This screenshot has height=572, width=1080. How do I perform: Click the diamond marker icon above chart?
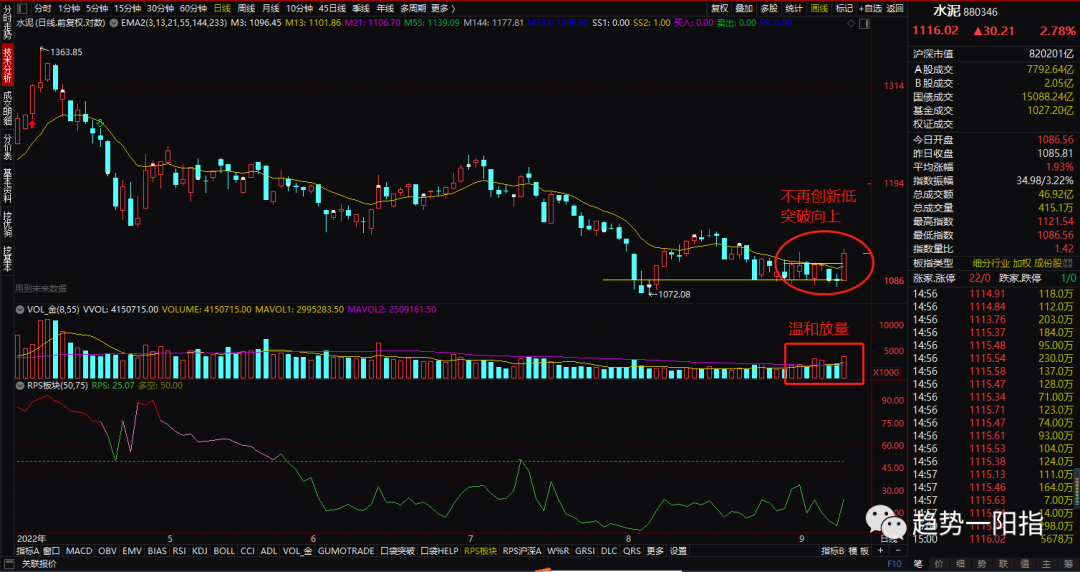point(852,23)
